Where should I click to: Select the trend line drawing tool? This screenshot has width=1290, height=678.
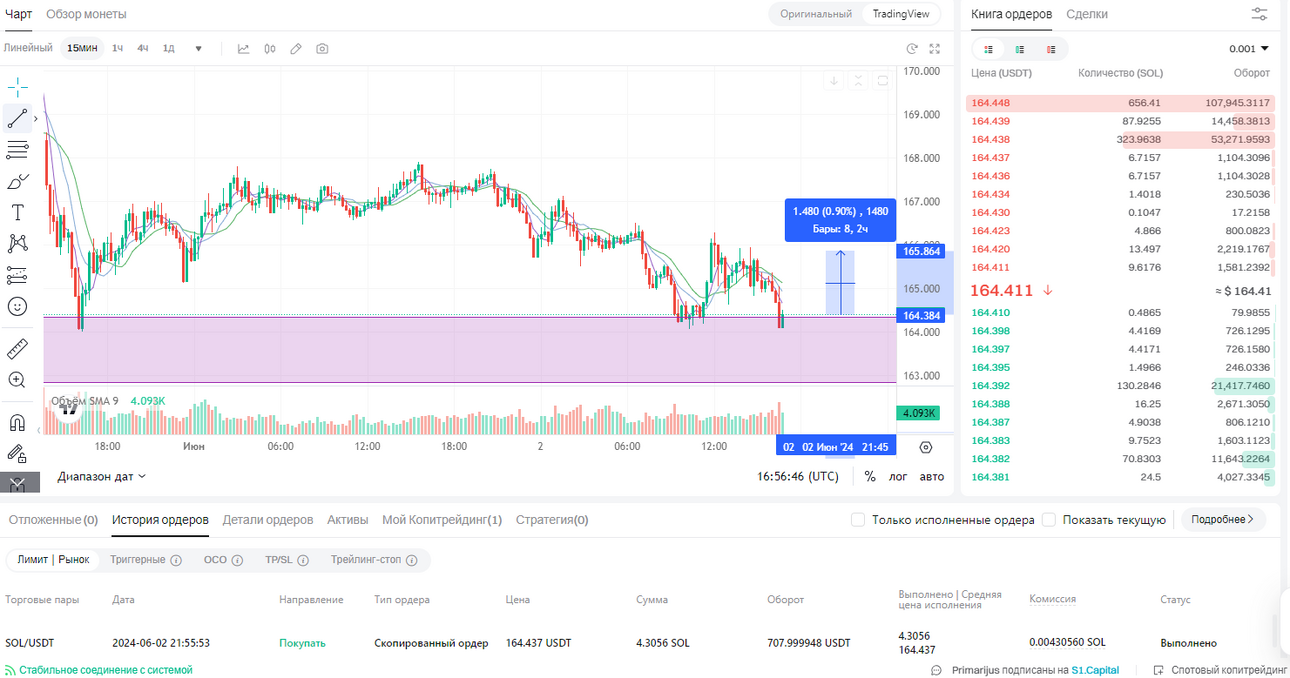coord(17,119)
